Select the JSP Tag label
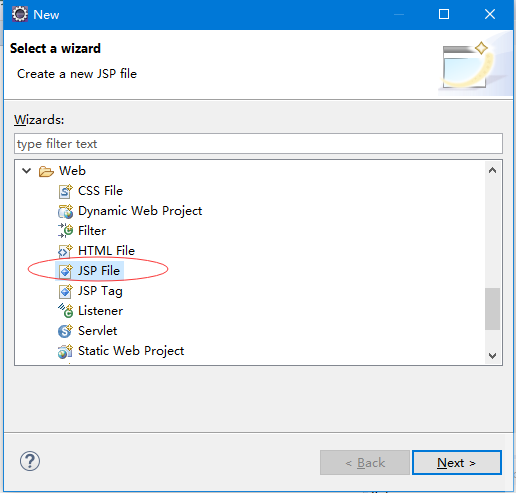Viewport: 516px width, 493px height. tap(100, 291)
